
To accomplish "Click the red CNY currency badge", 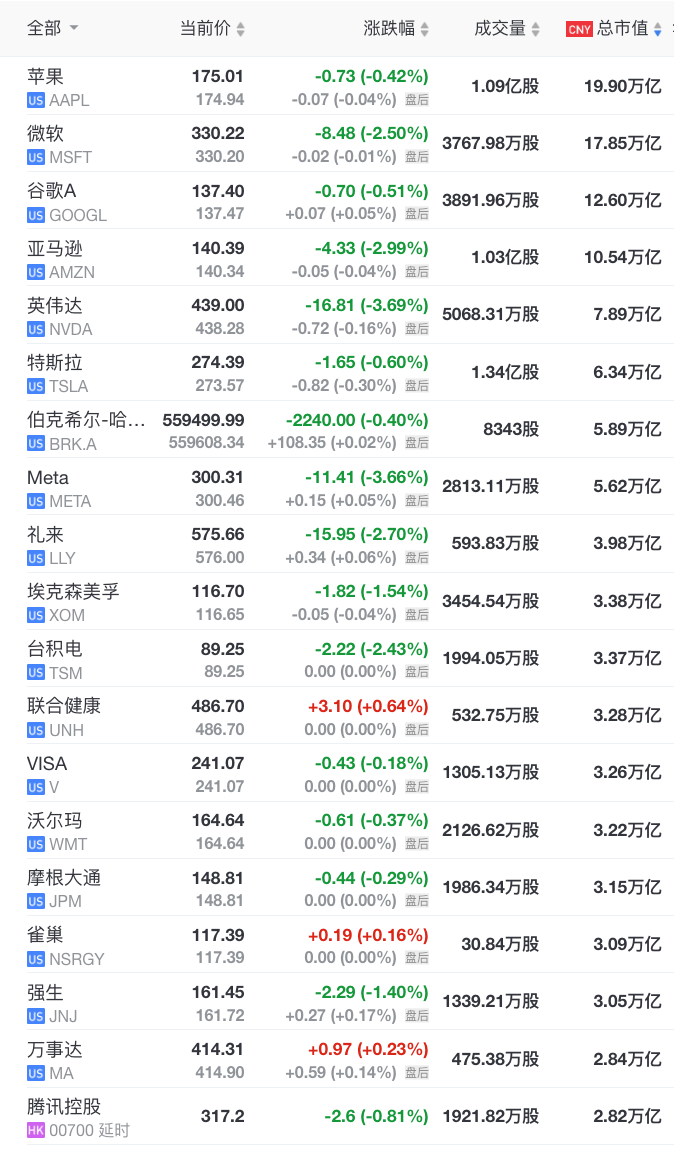I will point(579,30).
